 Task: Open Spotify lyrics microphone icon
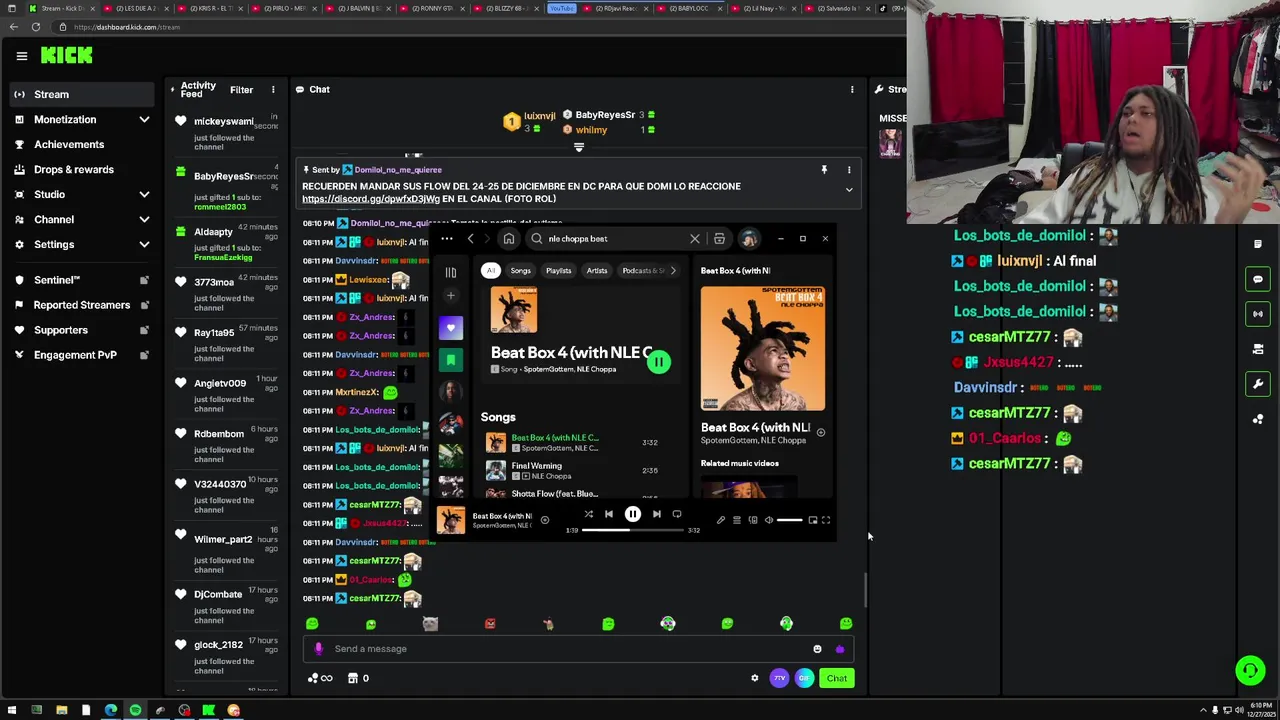click(721, 520)
